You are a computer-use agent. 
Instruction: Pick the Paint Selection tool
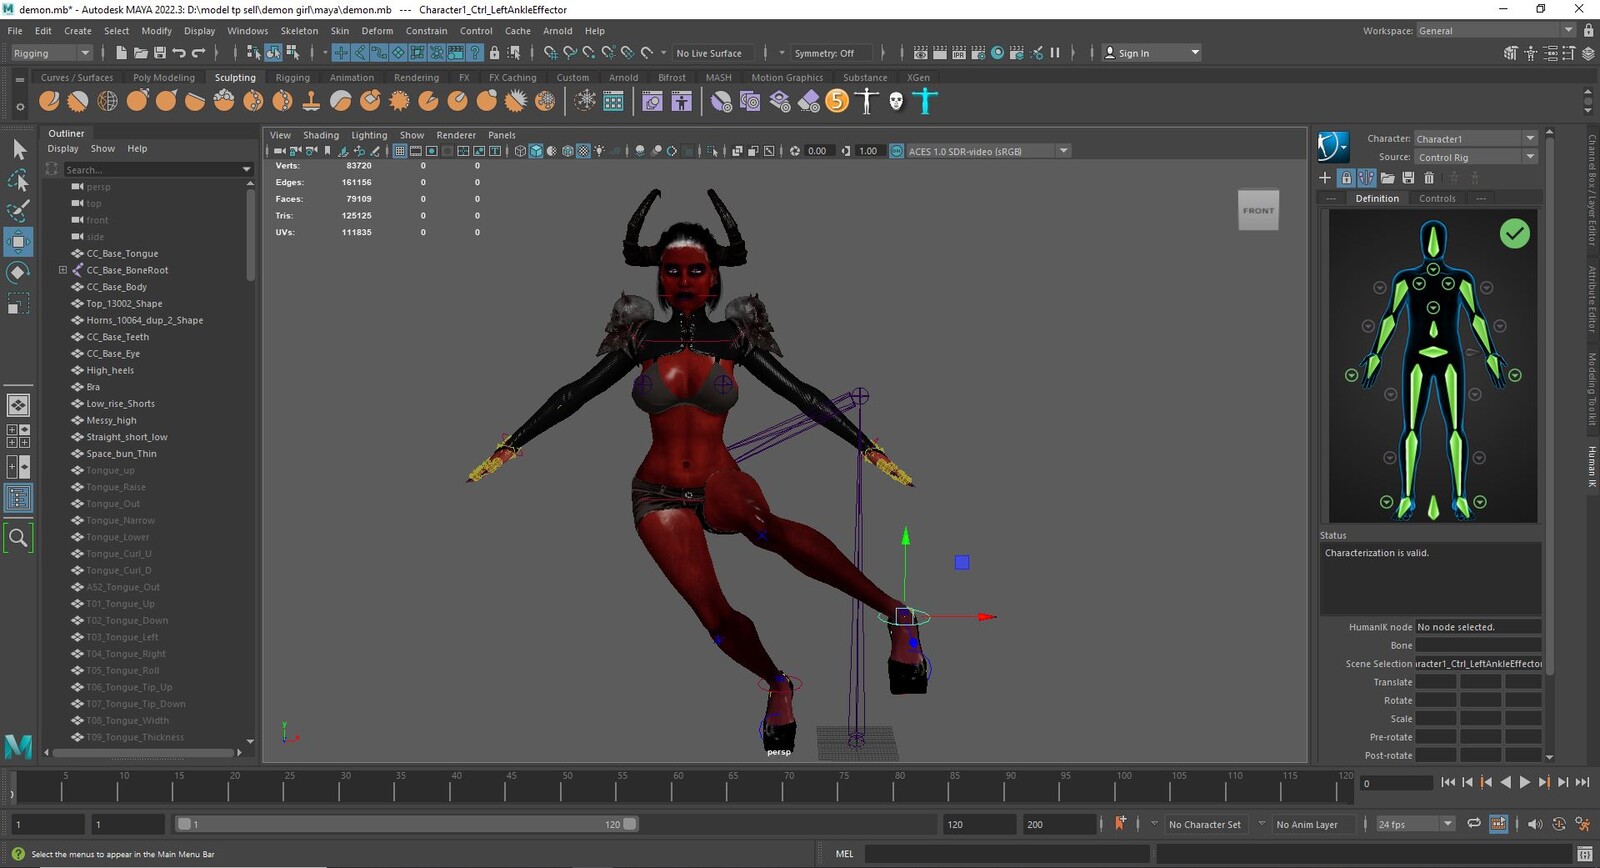point(18,210)
